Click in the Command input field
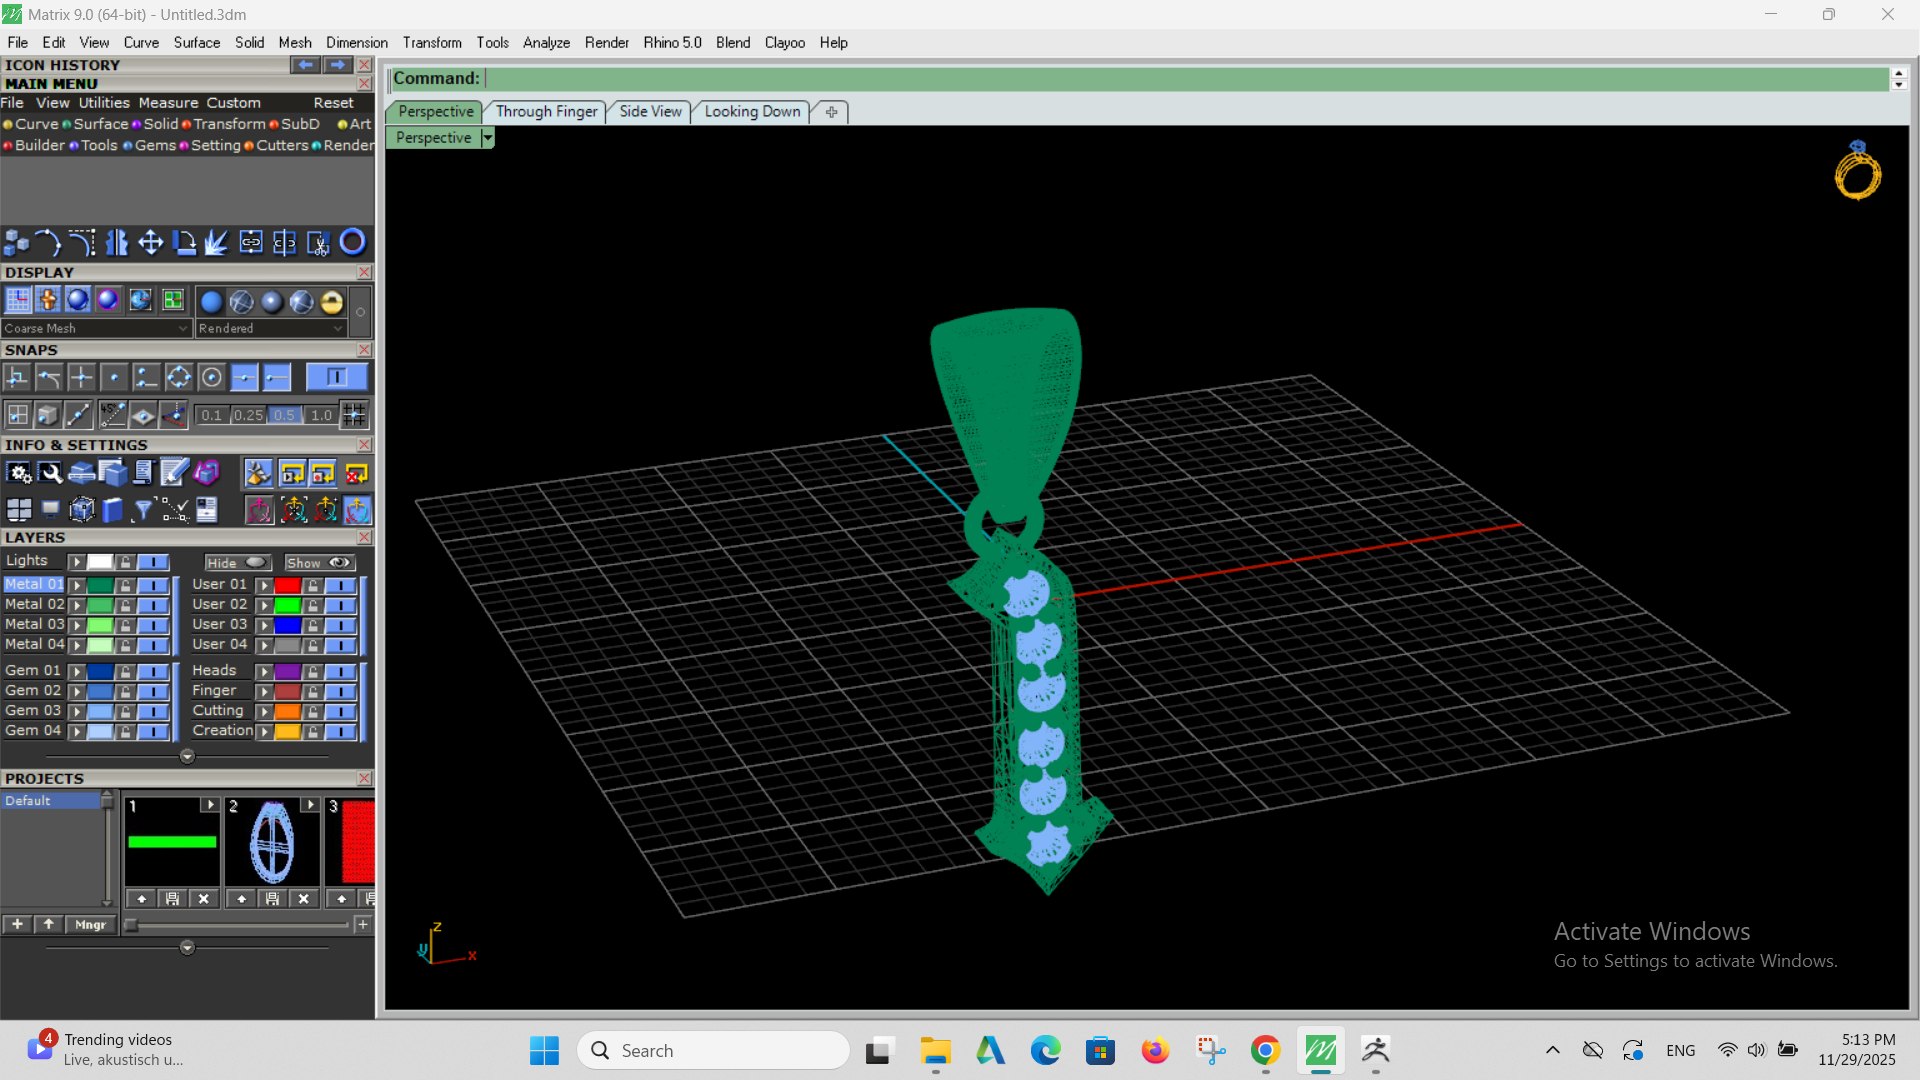 (x=1185, y=78)
